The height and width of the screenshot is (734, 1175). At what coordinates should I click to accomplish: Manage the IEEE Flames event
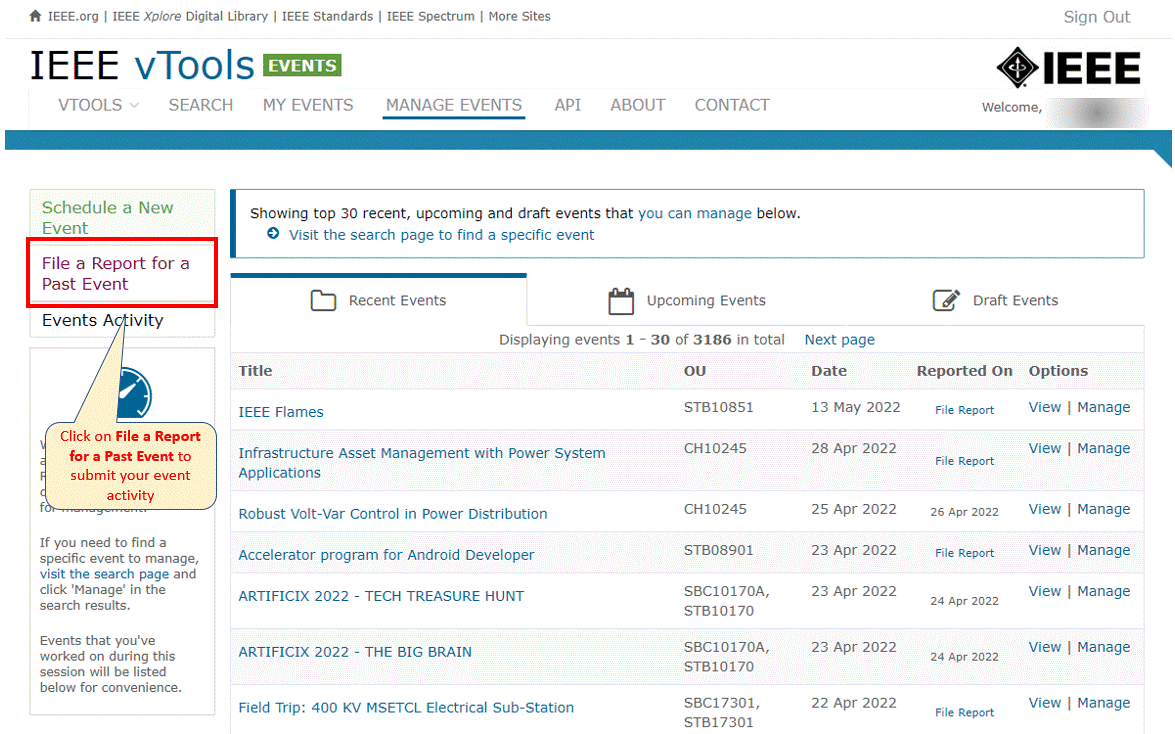[x=1103, y=407]
